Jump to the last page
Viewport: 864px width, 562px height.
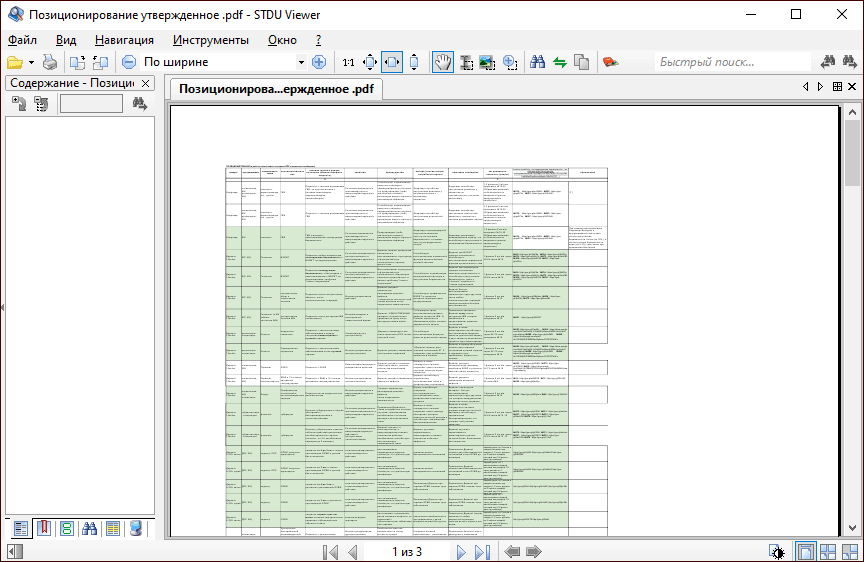(481, 552)
